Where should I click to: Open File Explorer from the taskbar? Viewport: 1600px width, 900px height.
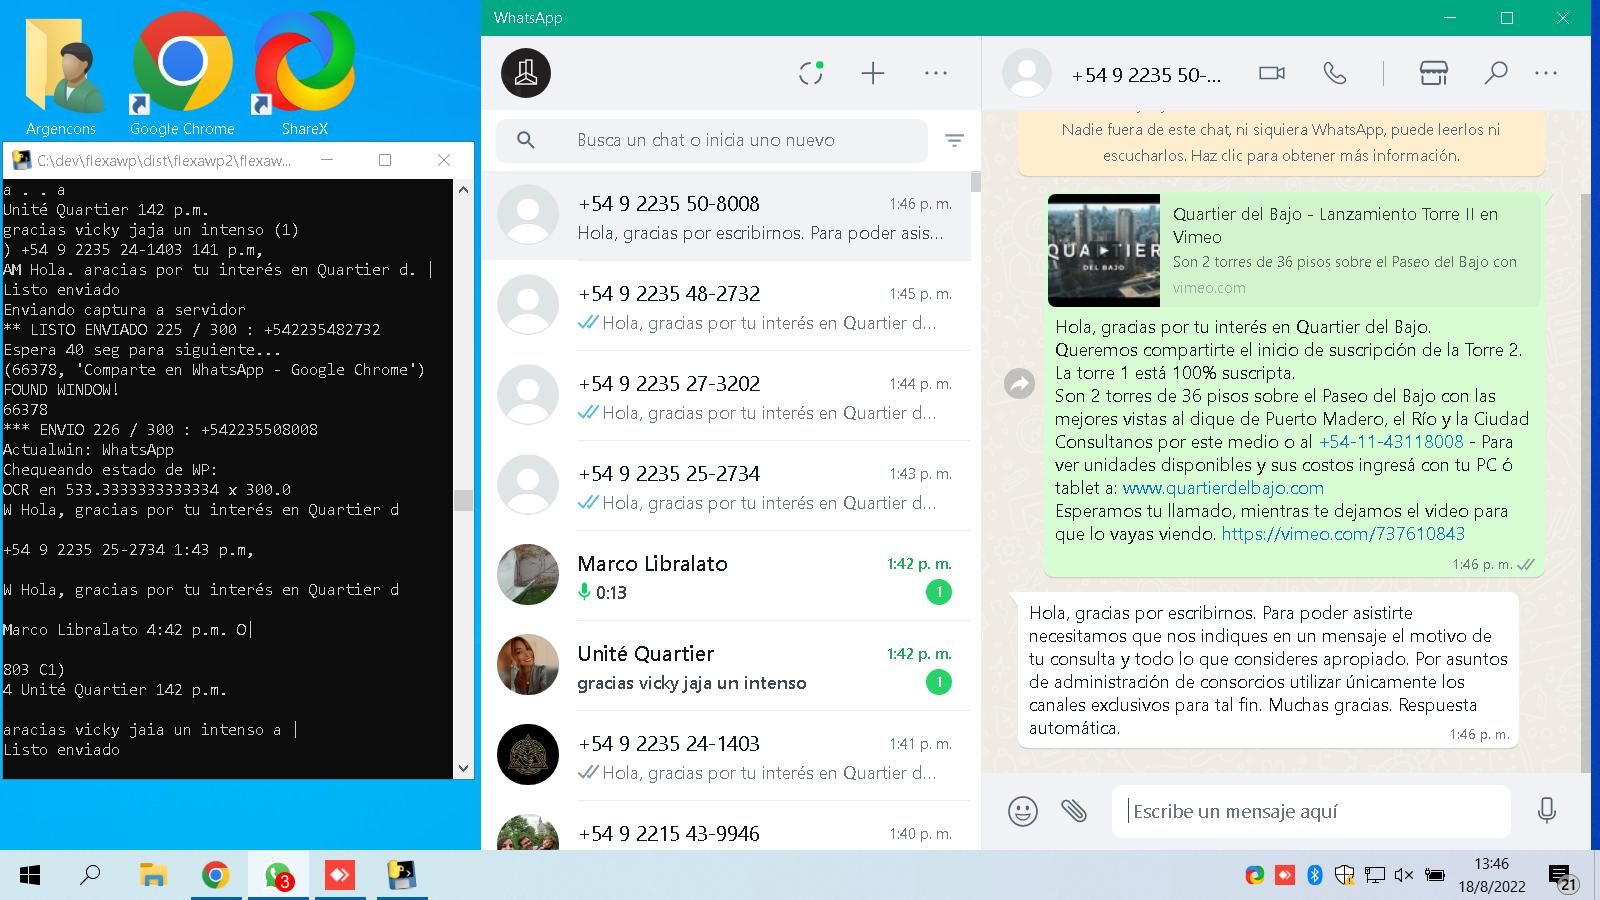click(x=152, y=876)
